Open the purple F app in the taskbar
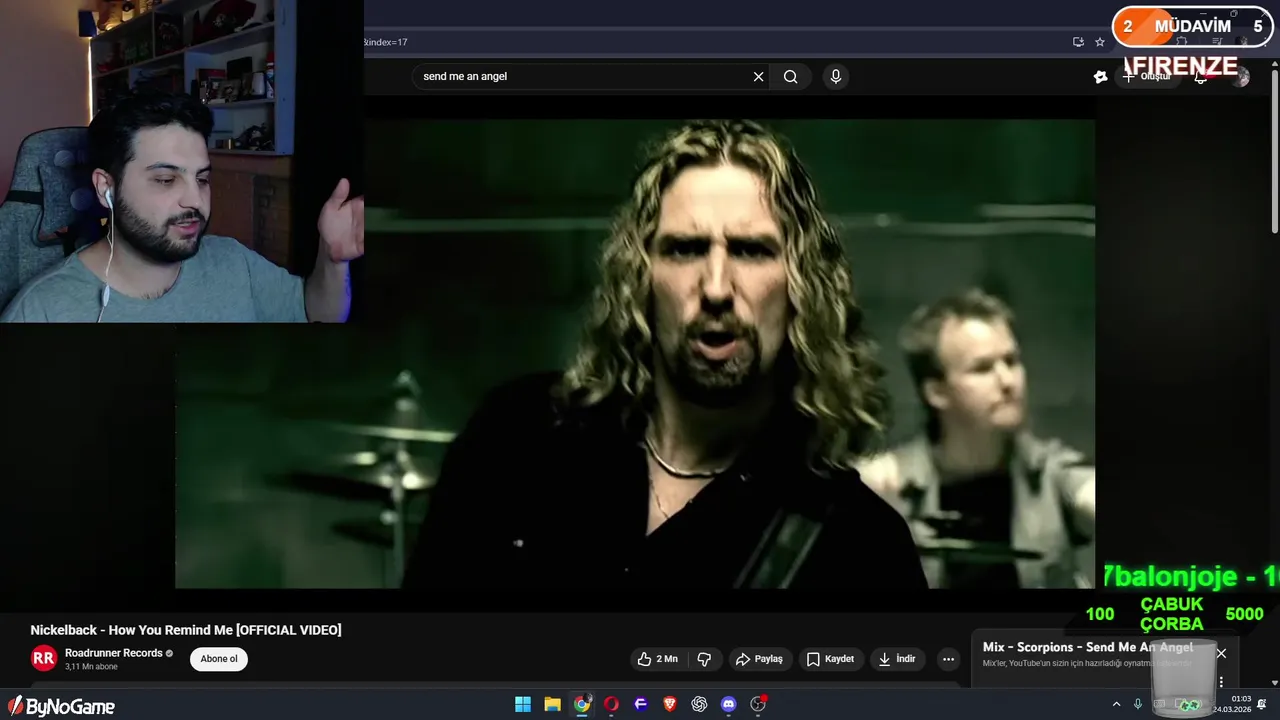1280x720 pixels. click(641, 704)
